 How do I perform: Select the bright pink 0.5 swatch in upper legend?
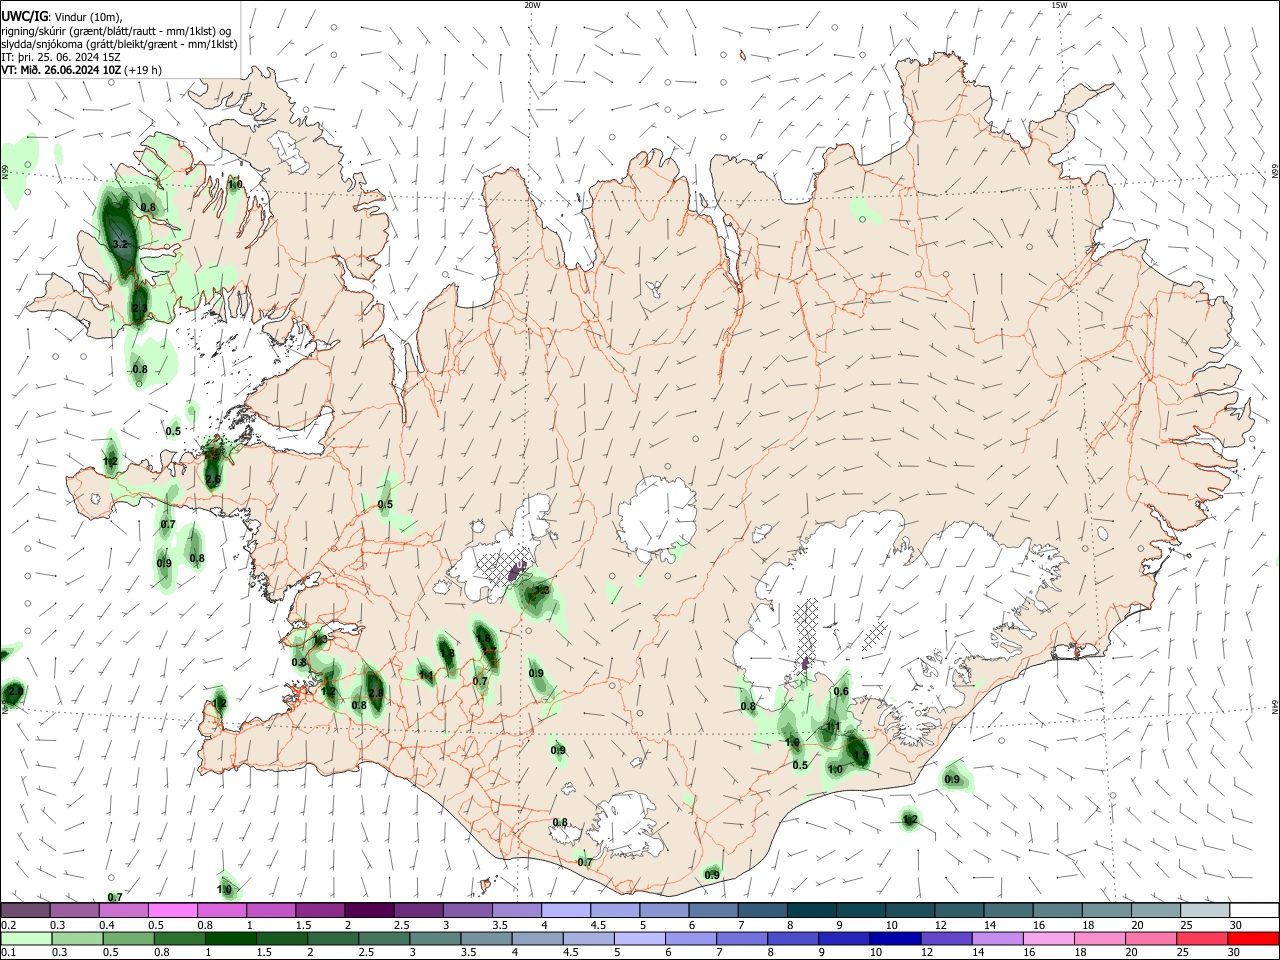172,910
